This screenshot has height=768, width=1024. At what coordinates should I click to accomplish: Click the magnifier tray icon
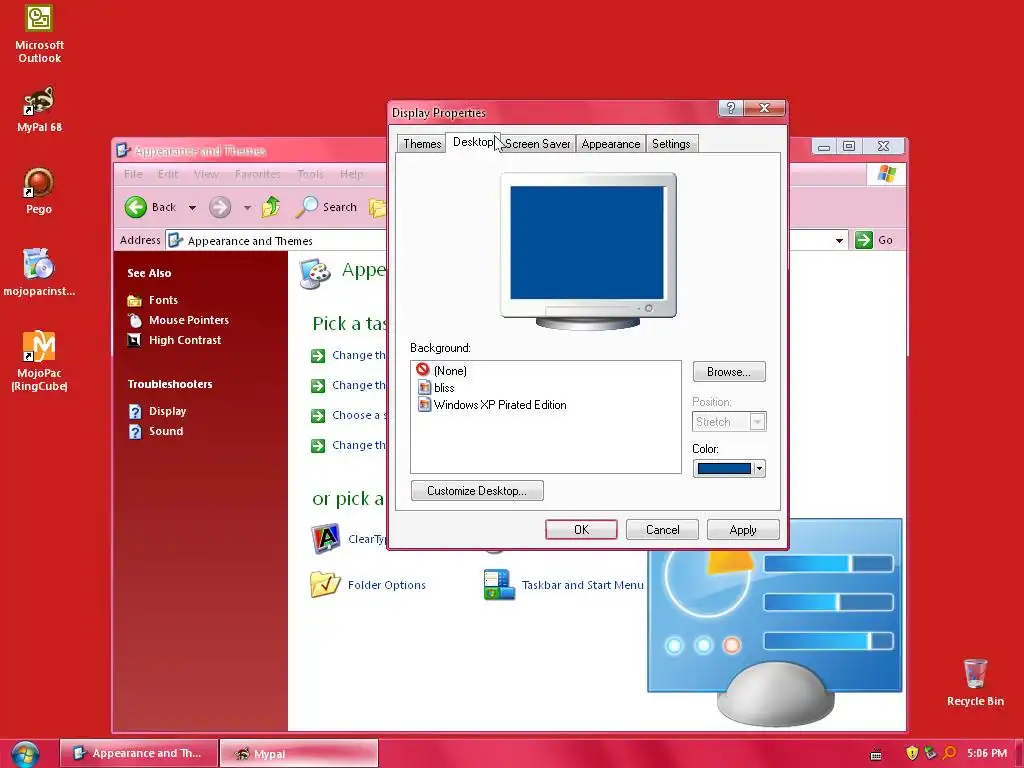point(950,753)
